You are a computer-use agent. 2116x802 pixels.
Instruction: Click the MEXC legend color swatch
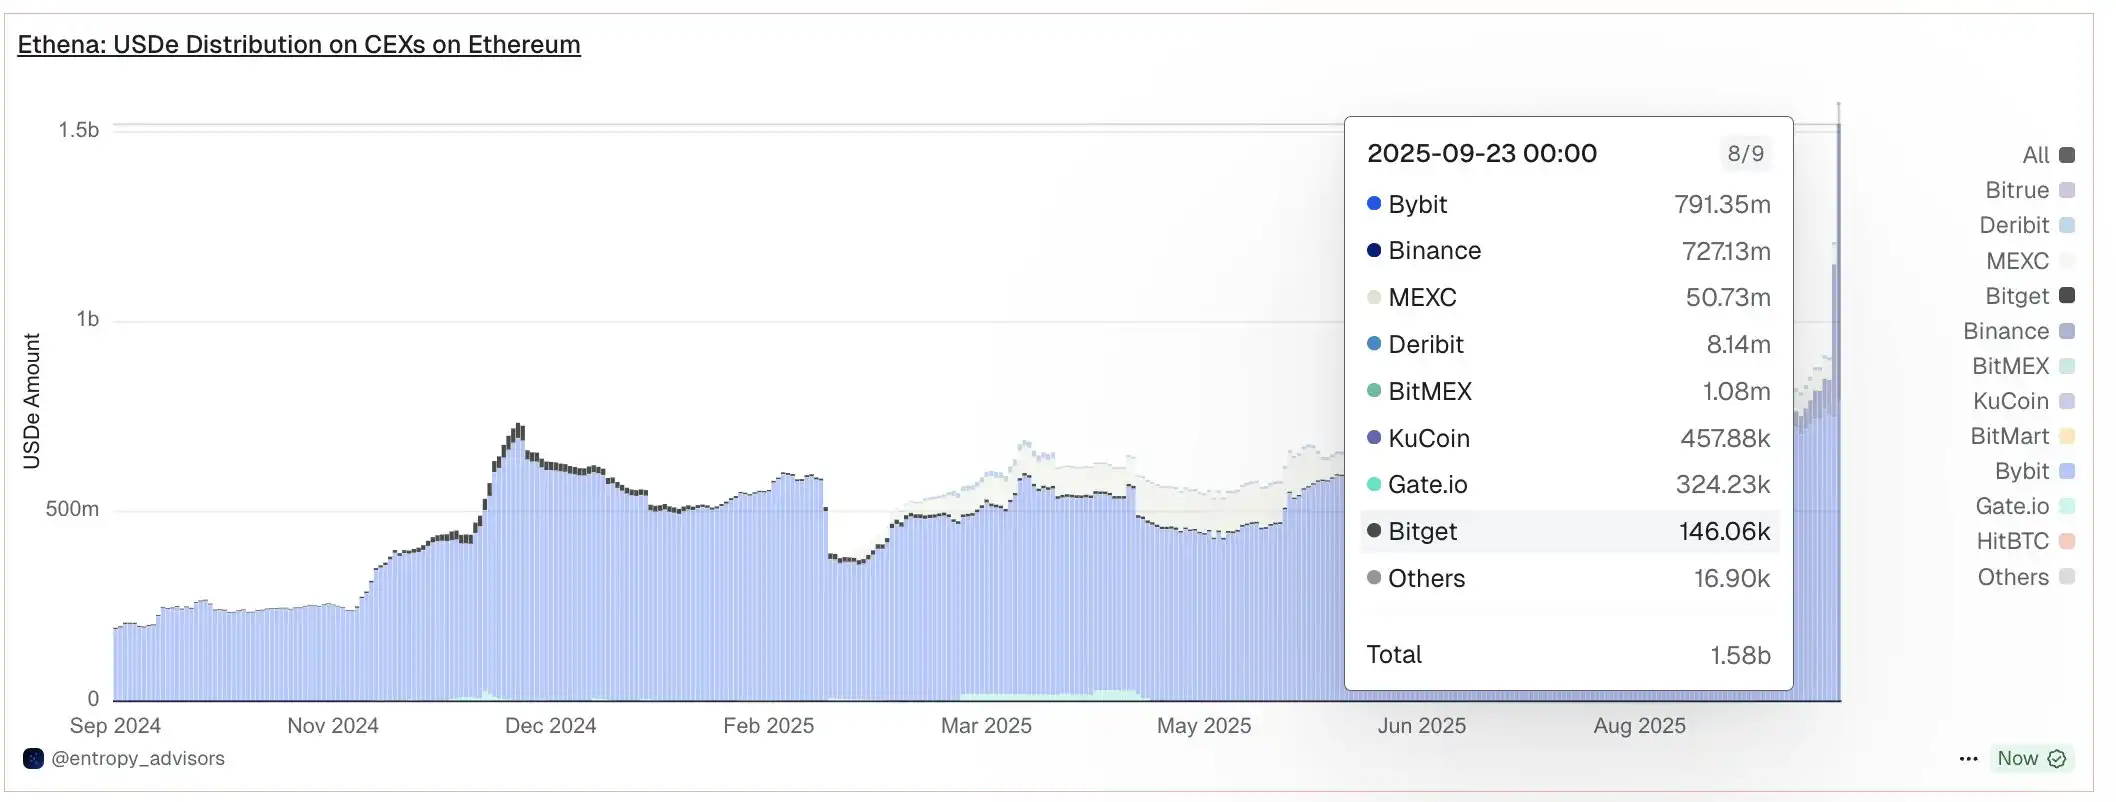tap(2067, 261)
